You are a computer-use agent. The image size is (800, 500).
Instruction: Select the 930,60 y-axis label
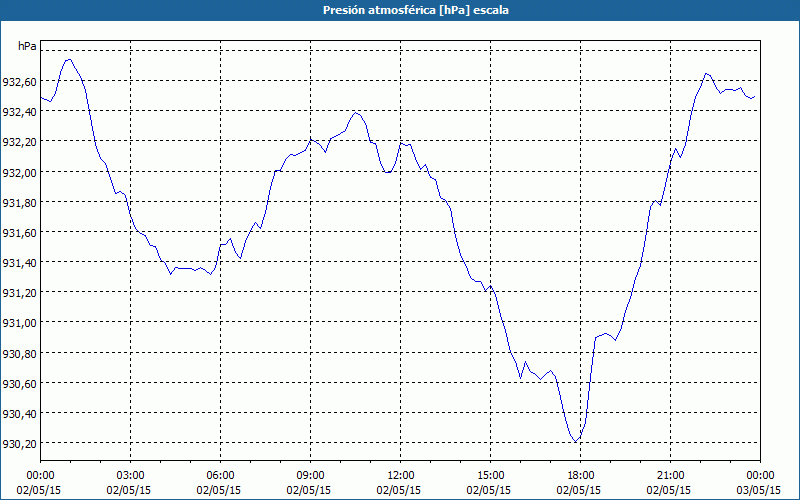pos(19,383)
